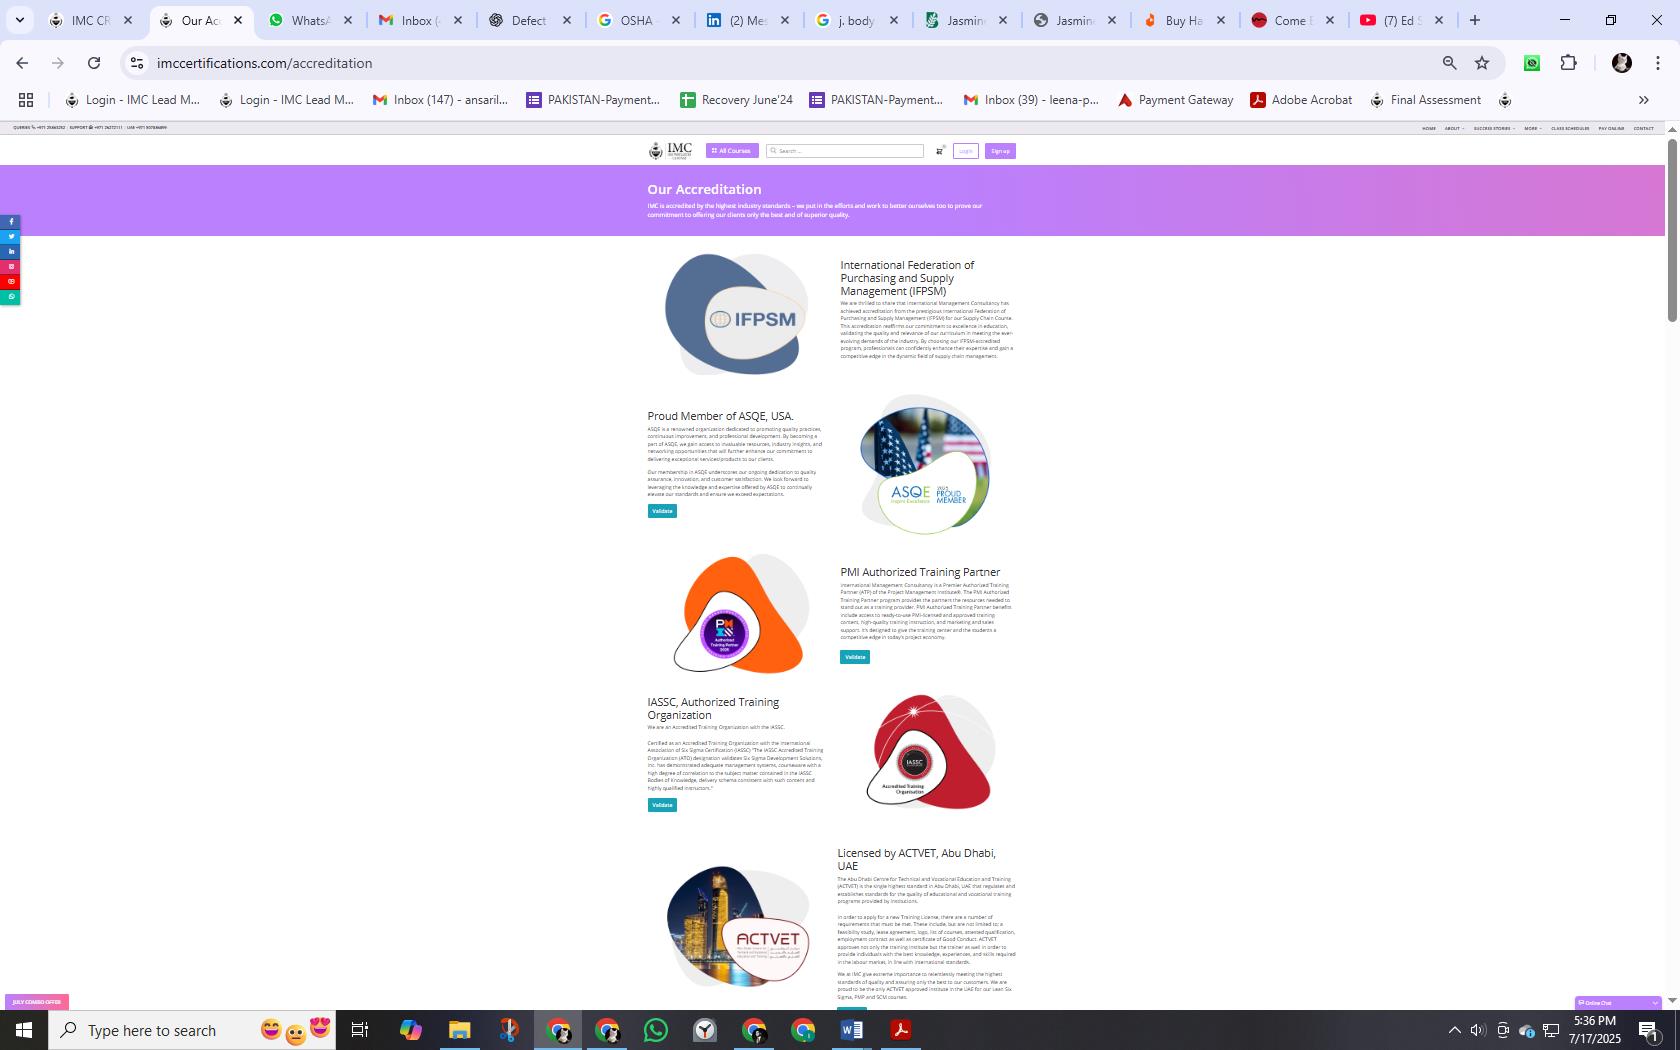The height and width of the screenshot is (1050, 1680).
Task: Open Microsoft Word from the taskbar
Action: tap(852, 1030)
